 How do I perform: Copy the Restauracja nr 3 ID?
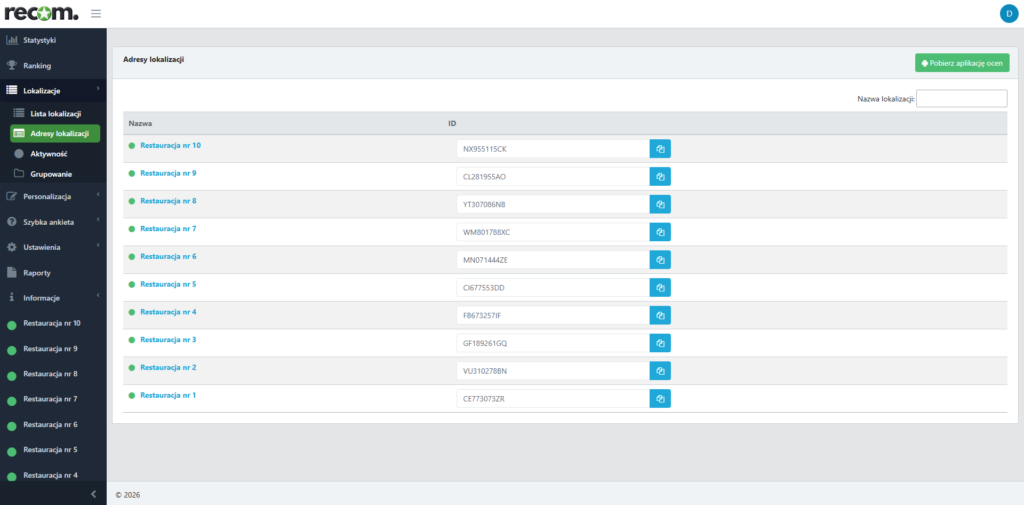point(660,343)
